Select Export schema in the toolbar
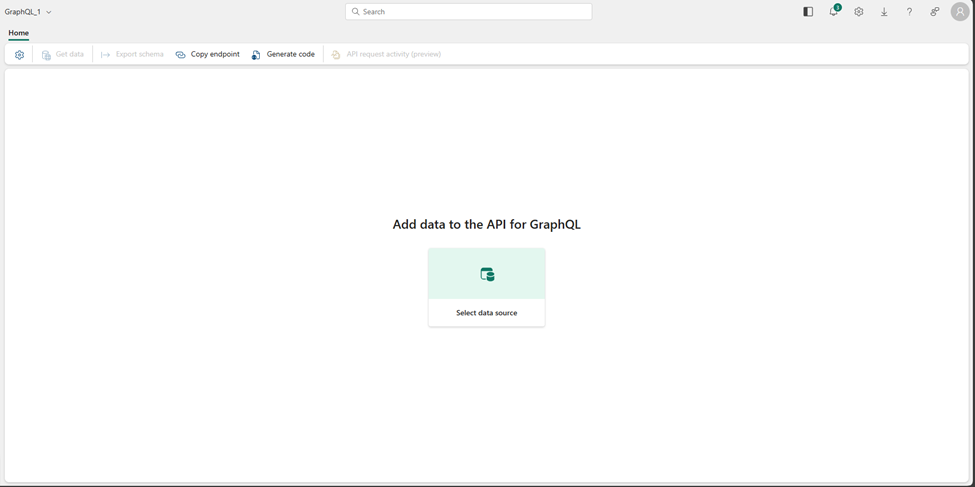The image size is (975, 487). [132, 55]
